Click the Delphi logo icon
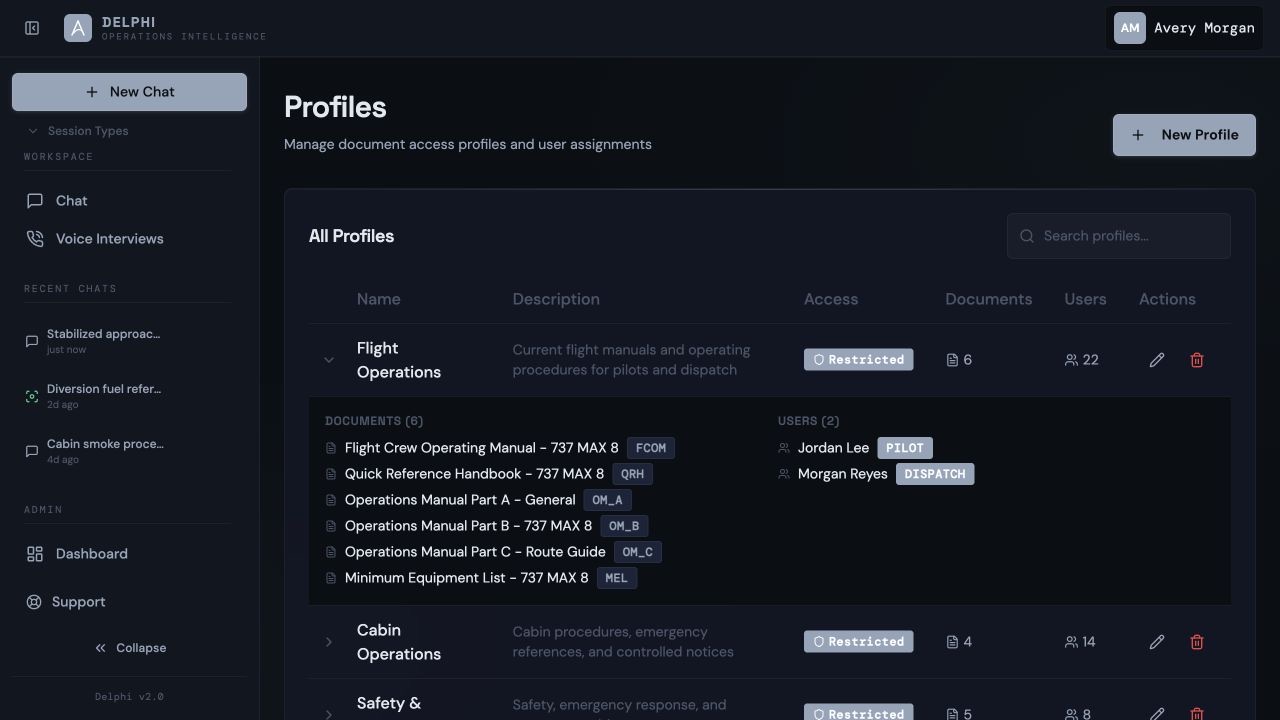The height and width of the screenshot is (720, 1280). [78, 28]
